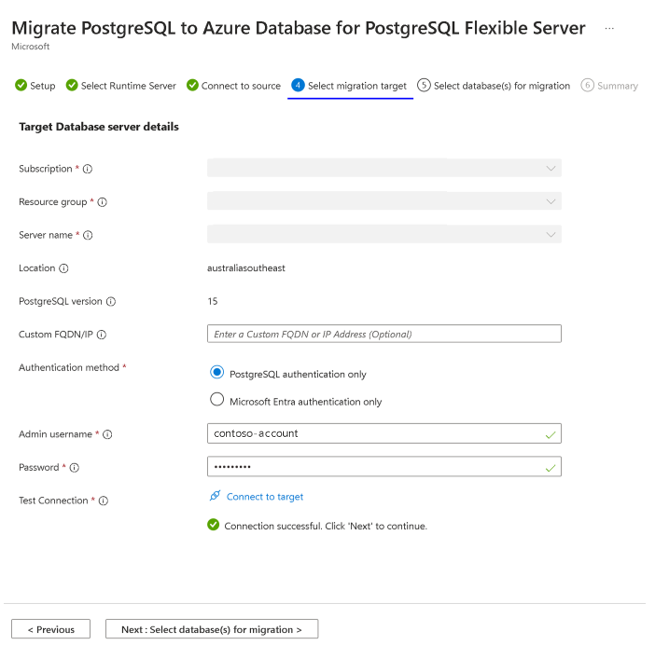Screen dimensions: 669x645
Task: Click the step 6 circle icon
Action: coord(587,85)
